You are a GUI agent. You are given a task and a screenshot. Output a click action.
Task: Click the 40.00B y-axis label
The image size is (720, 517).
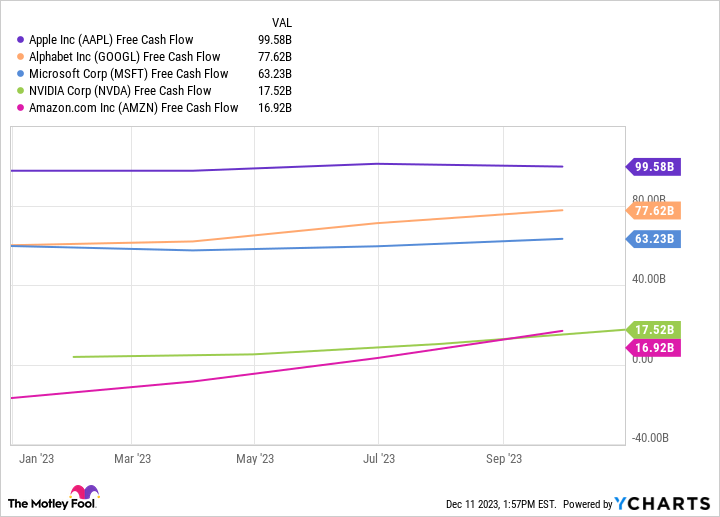[648, 279]
